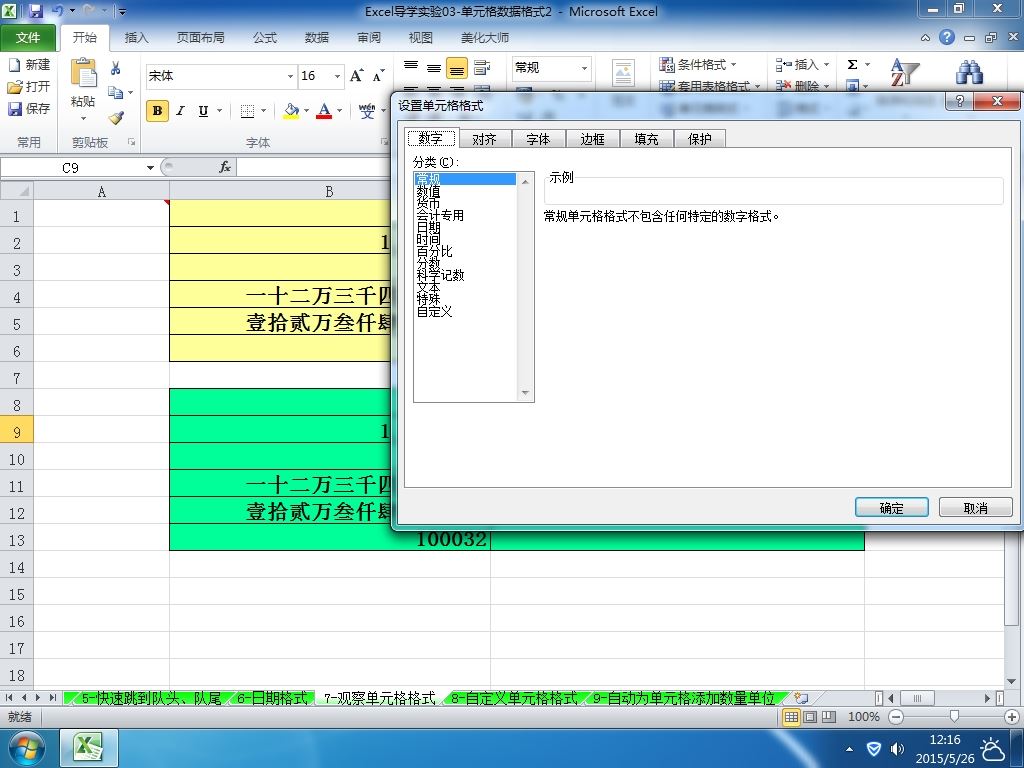Screen dimensions: 1024x768
Task: Toggle Italic formatting
Action: coord(180,111)
